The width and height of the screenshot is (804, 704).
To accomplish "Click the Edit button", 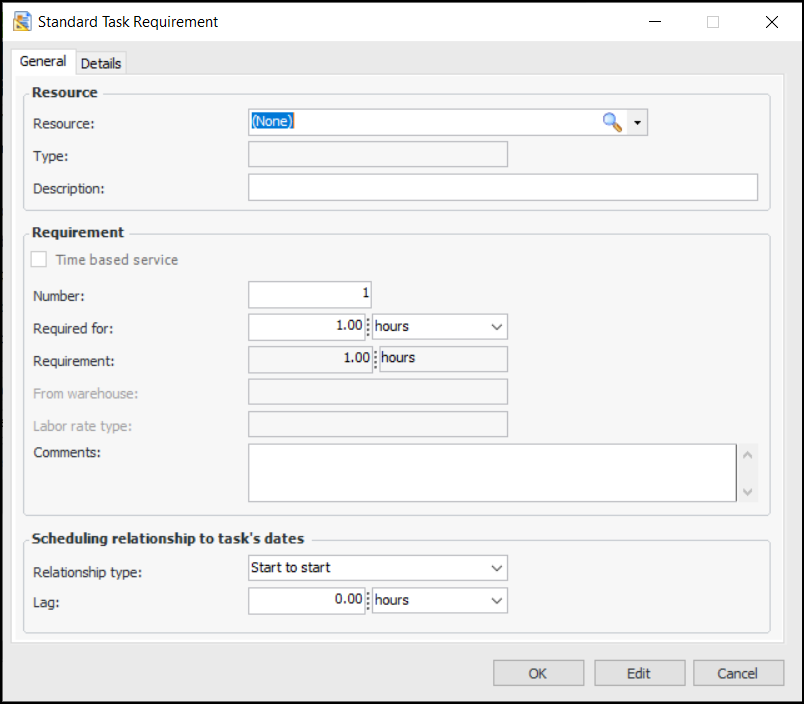I will [639, 673].
